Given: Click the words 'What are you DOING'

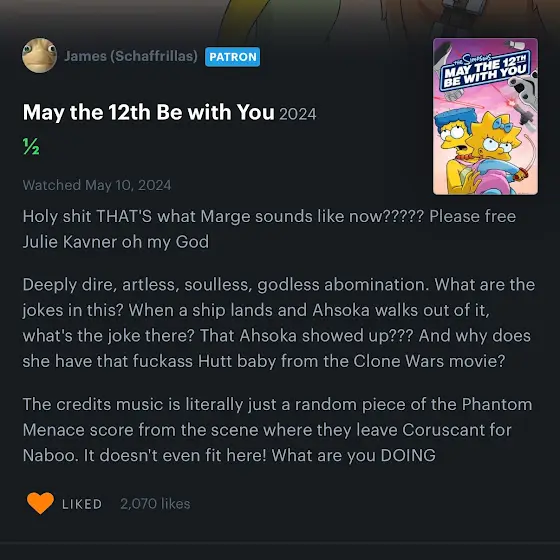Looking at the screenshot, I should click(354, 455).
